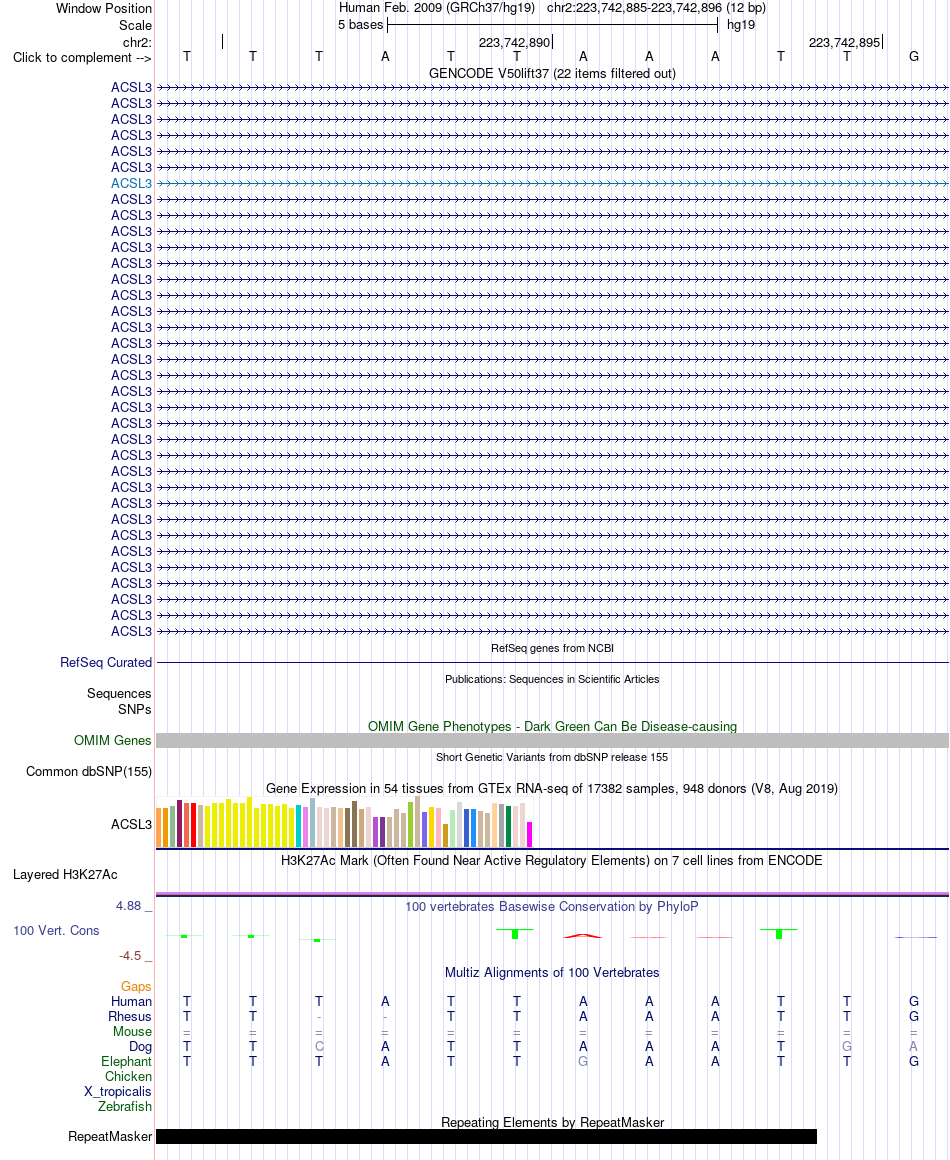
Task: Open Publications: Sequences in Scientific Articles title
Action: point(552,679)
